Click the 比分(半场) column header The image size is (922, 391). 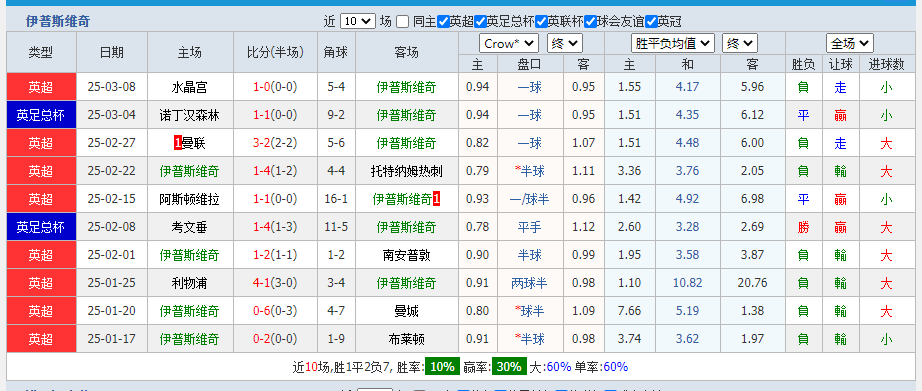coord(275,52)
